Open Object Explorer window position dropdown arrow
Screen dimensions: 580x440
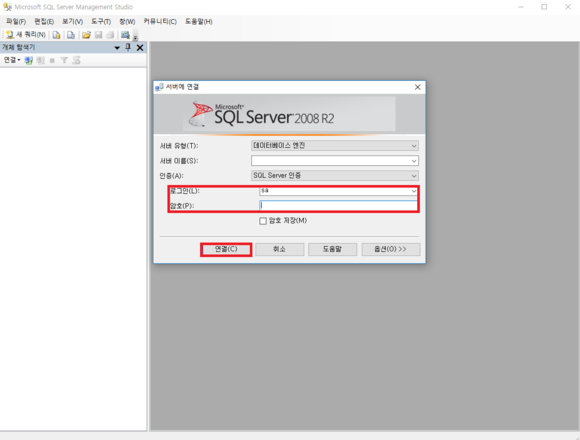(117, 48)
